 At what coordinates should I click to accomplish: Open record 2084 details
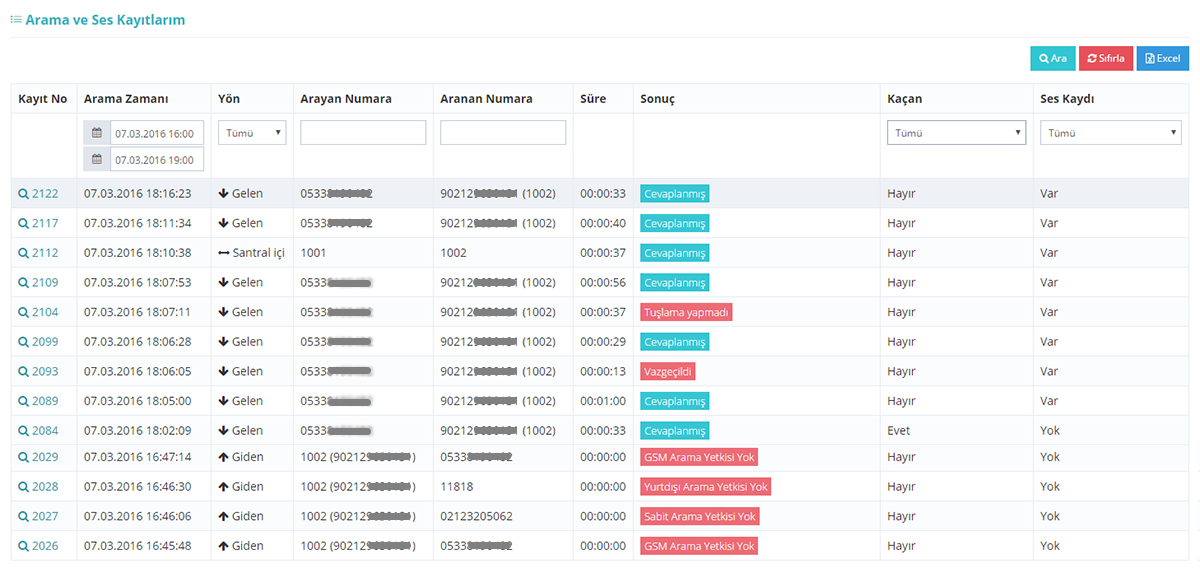[38, 431]
